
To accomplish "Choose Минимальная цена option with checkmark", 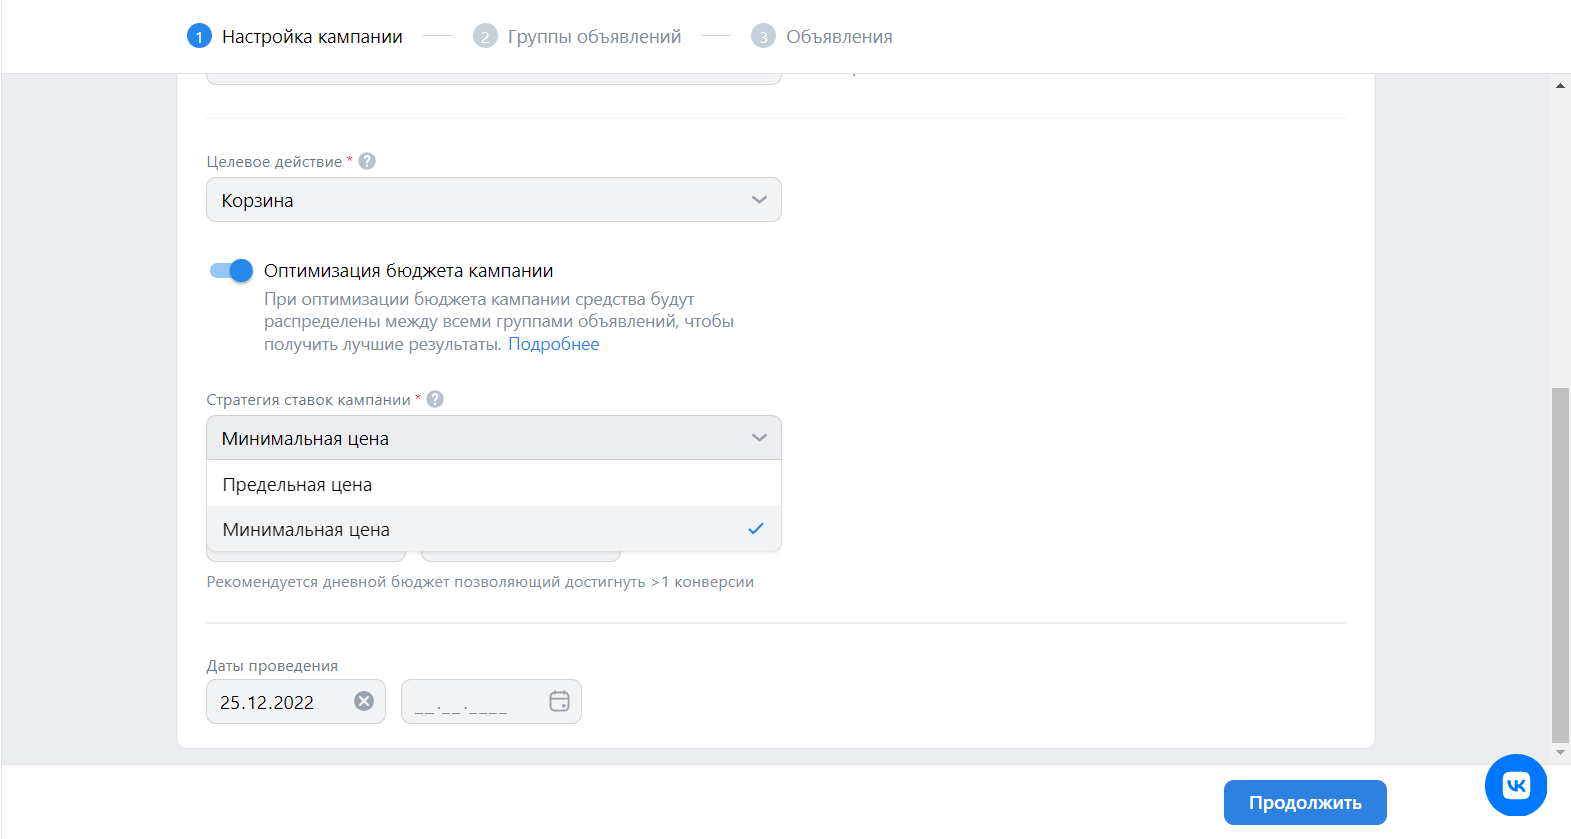I will pos(493,529).
